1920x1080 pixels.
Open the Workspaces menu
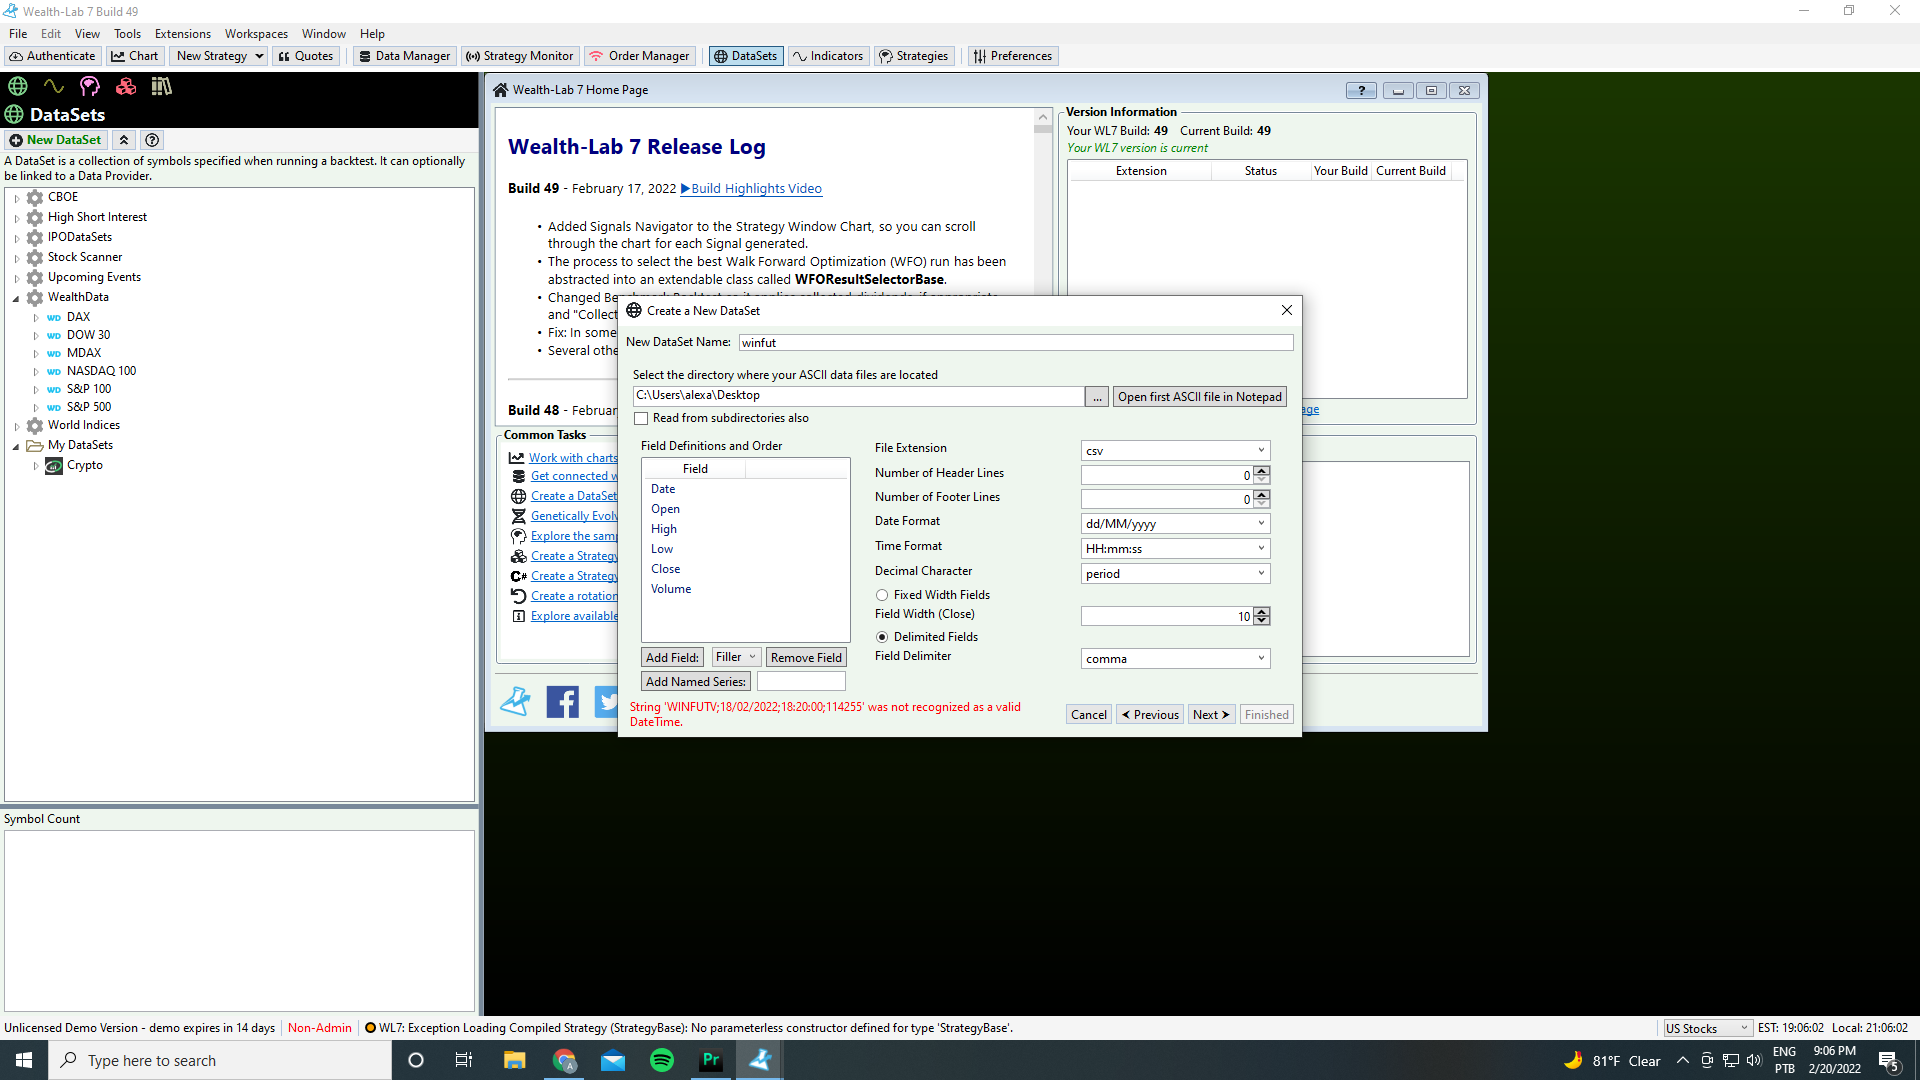(x=256, y=34)
